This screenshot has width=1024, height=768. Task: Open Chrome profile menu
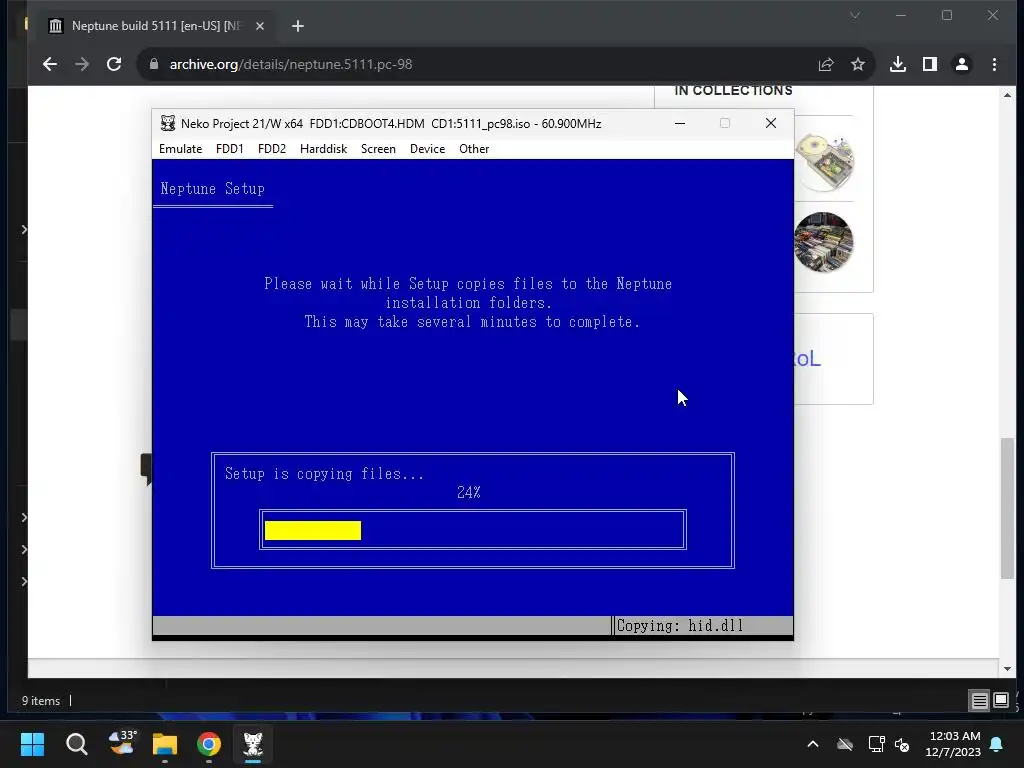tap(962, 64)
